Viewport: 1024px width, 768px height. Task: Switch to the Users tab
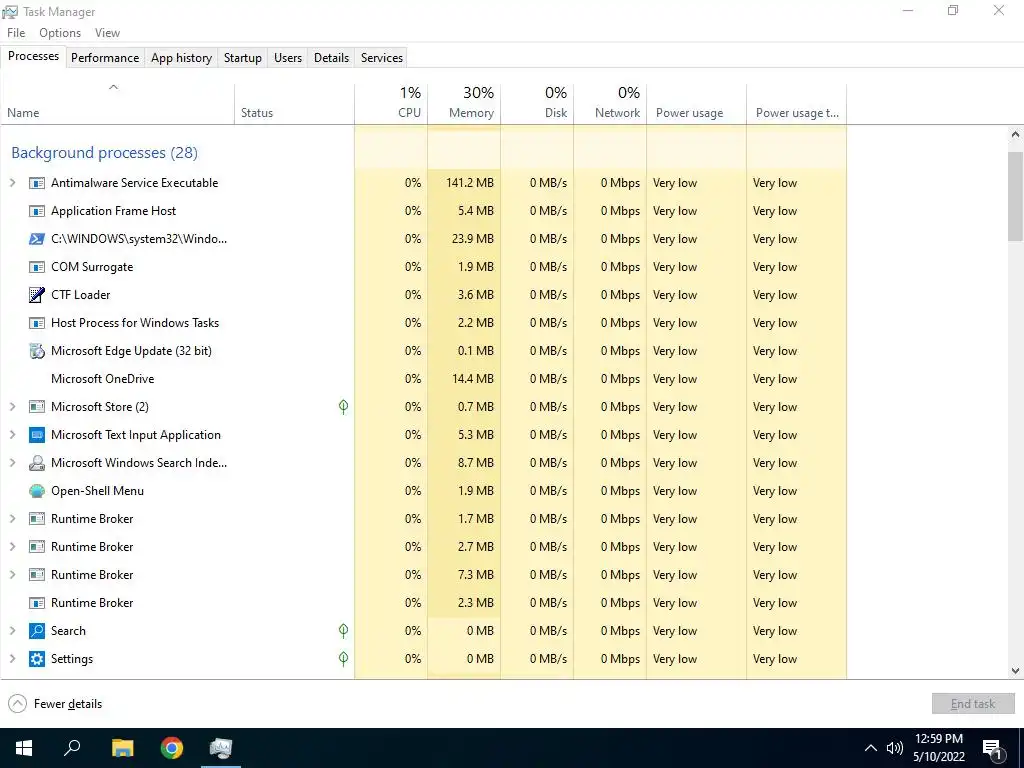tap(288, 57)
